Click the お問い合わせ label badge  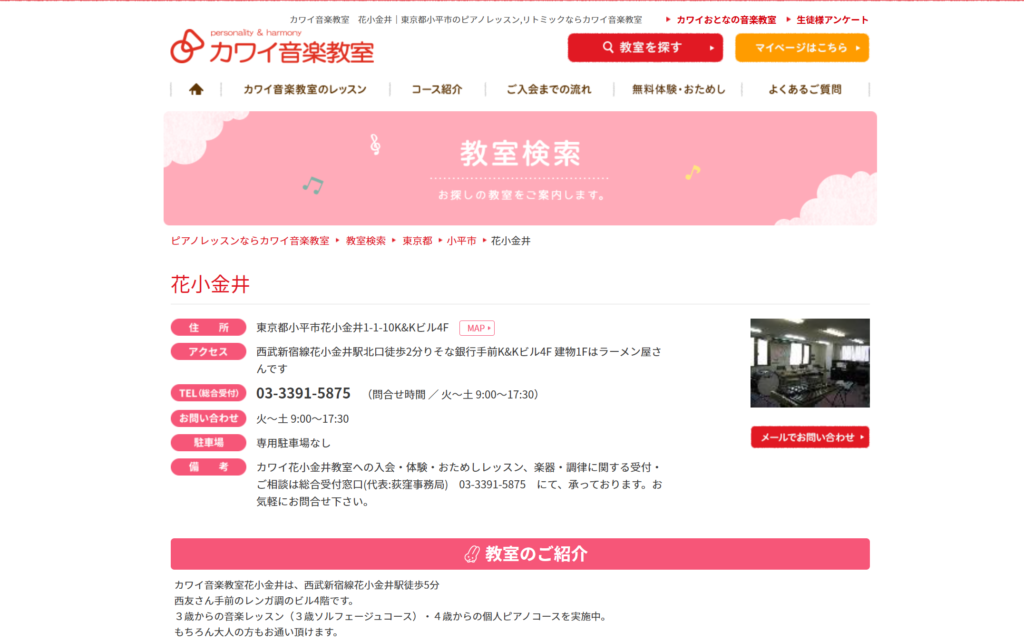click(x=208, y=418)
